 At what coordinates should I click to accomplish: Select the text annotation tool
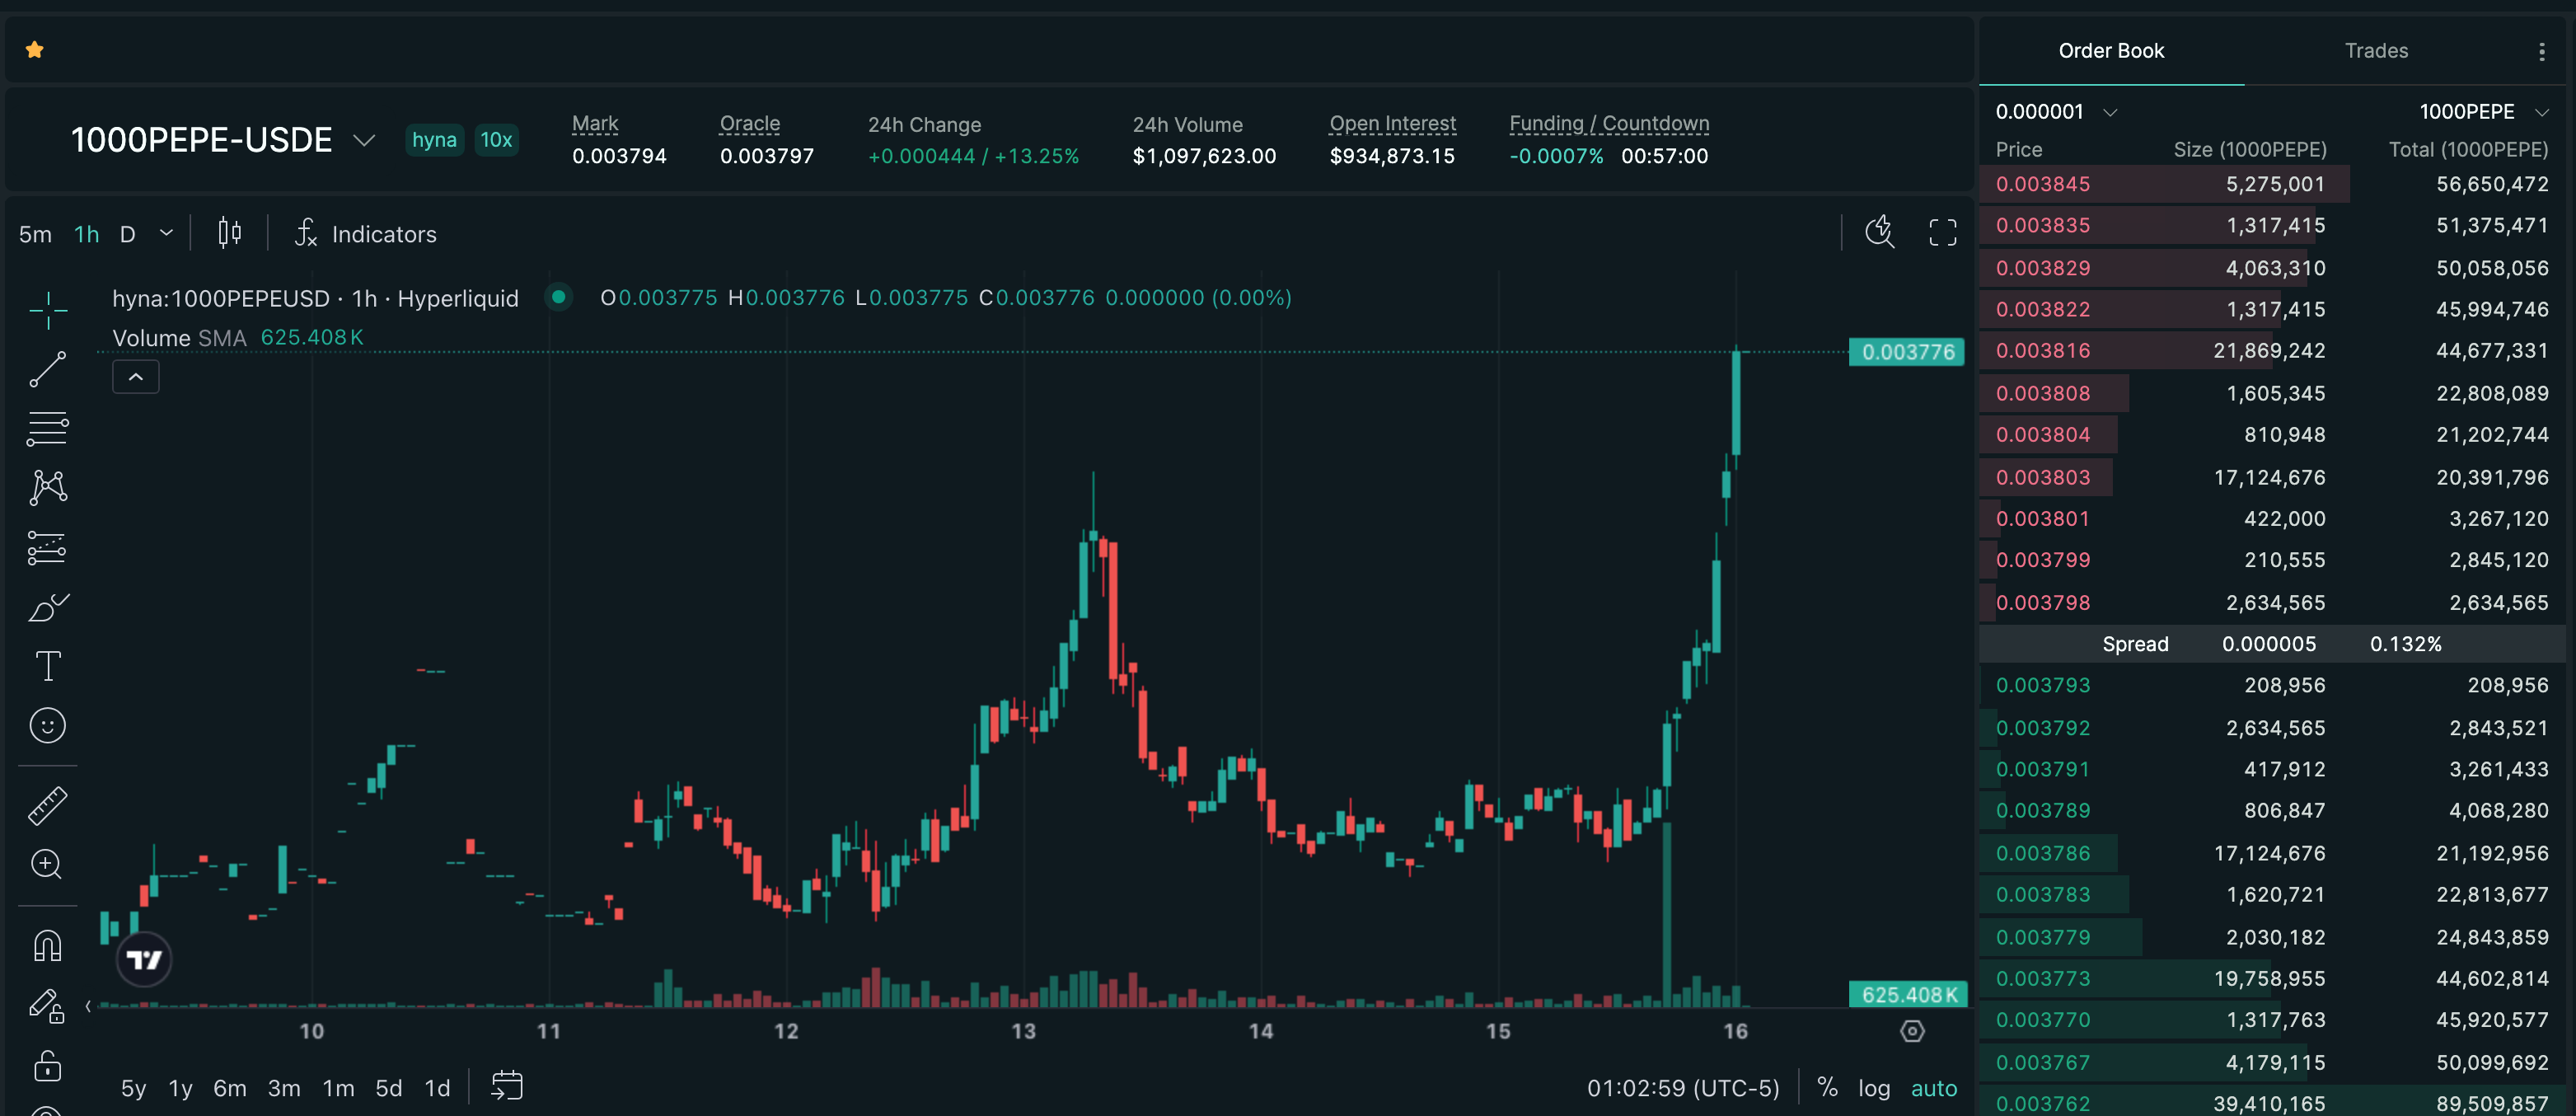click(x=47, y=666)
